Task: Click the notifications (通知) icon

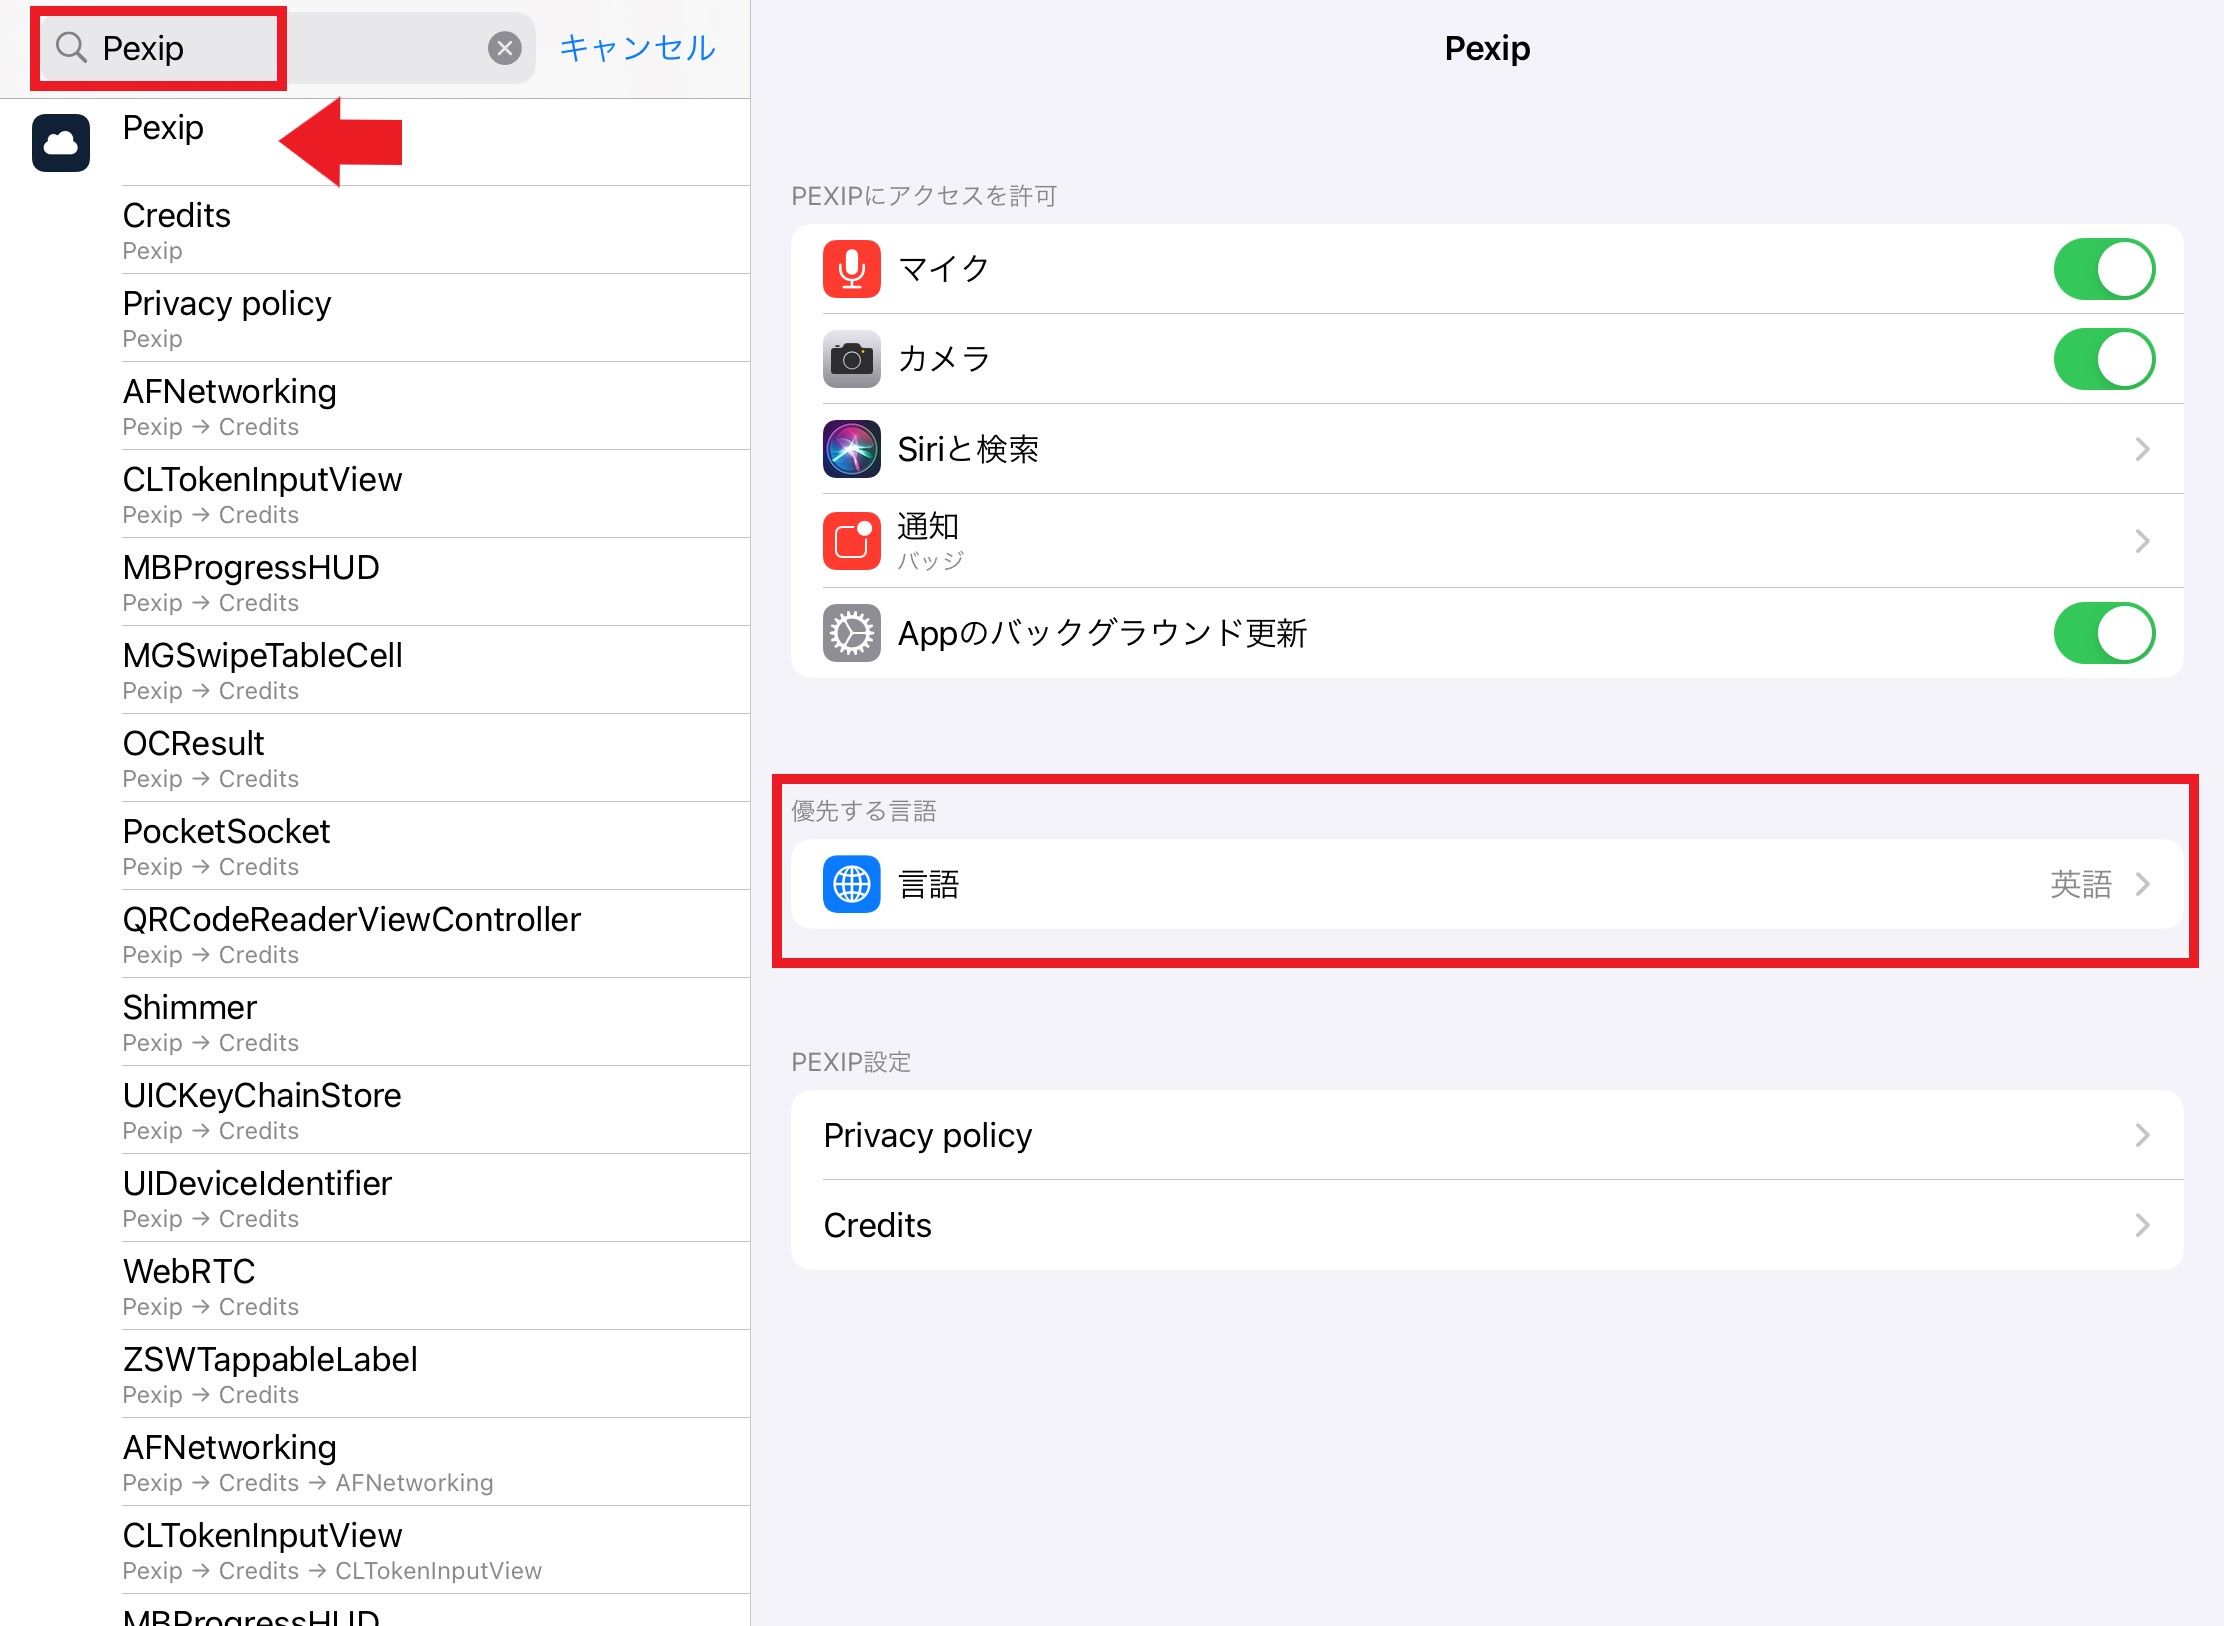Action: [852, 541]
